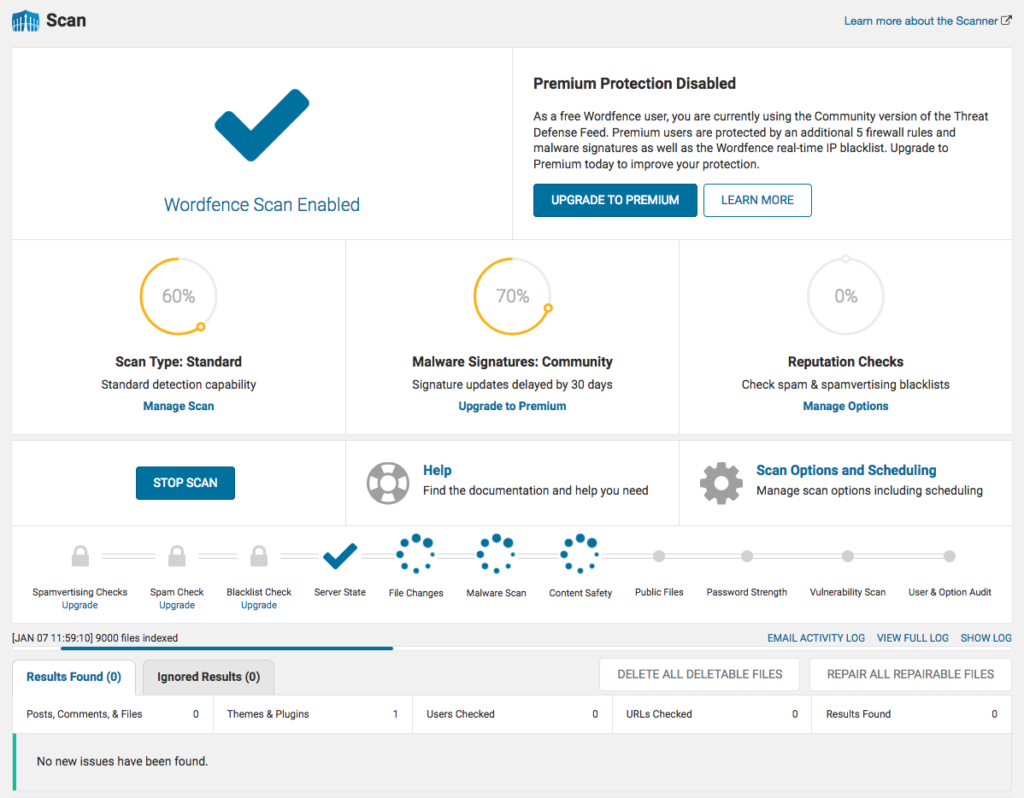
Task: Click Email Activity Log
Action: click(816, 638)
